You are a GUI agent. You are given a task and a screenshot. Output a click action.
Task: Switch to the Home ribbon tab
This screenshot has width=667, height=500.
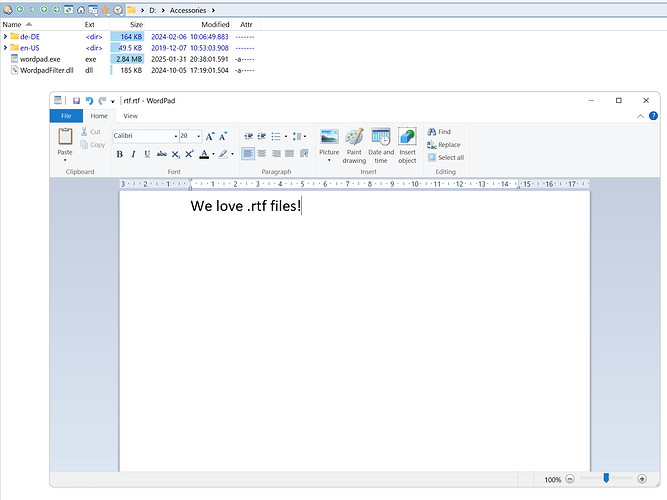point(99,116)
